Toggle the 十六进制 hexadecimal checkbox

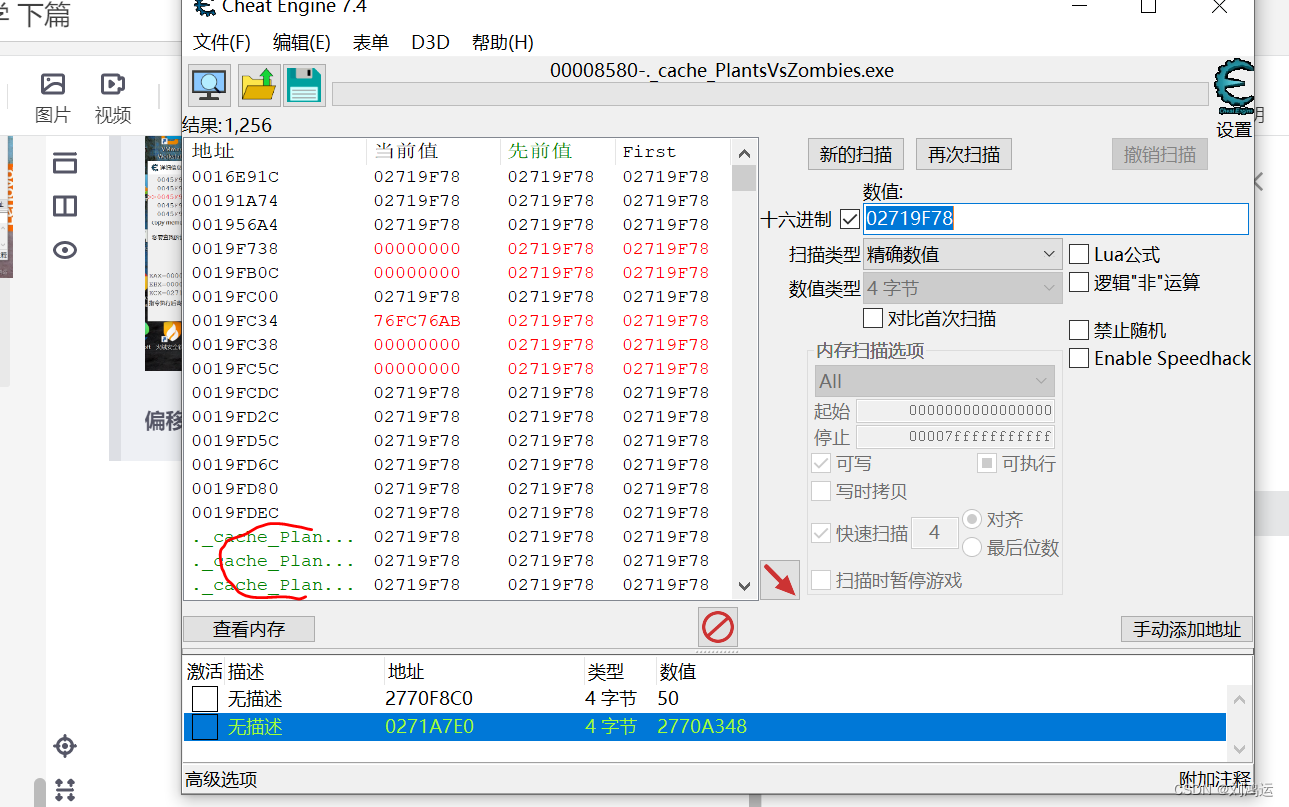[850, 219]
